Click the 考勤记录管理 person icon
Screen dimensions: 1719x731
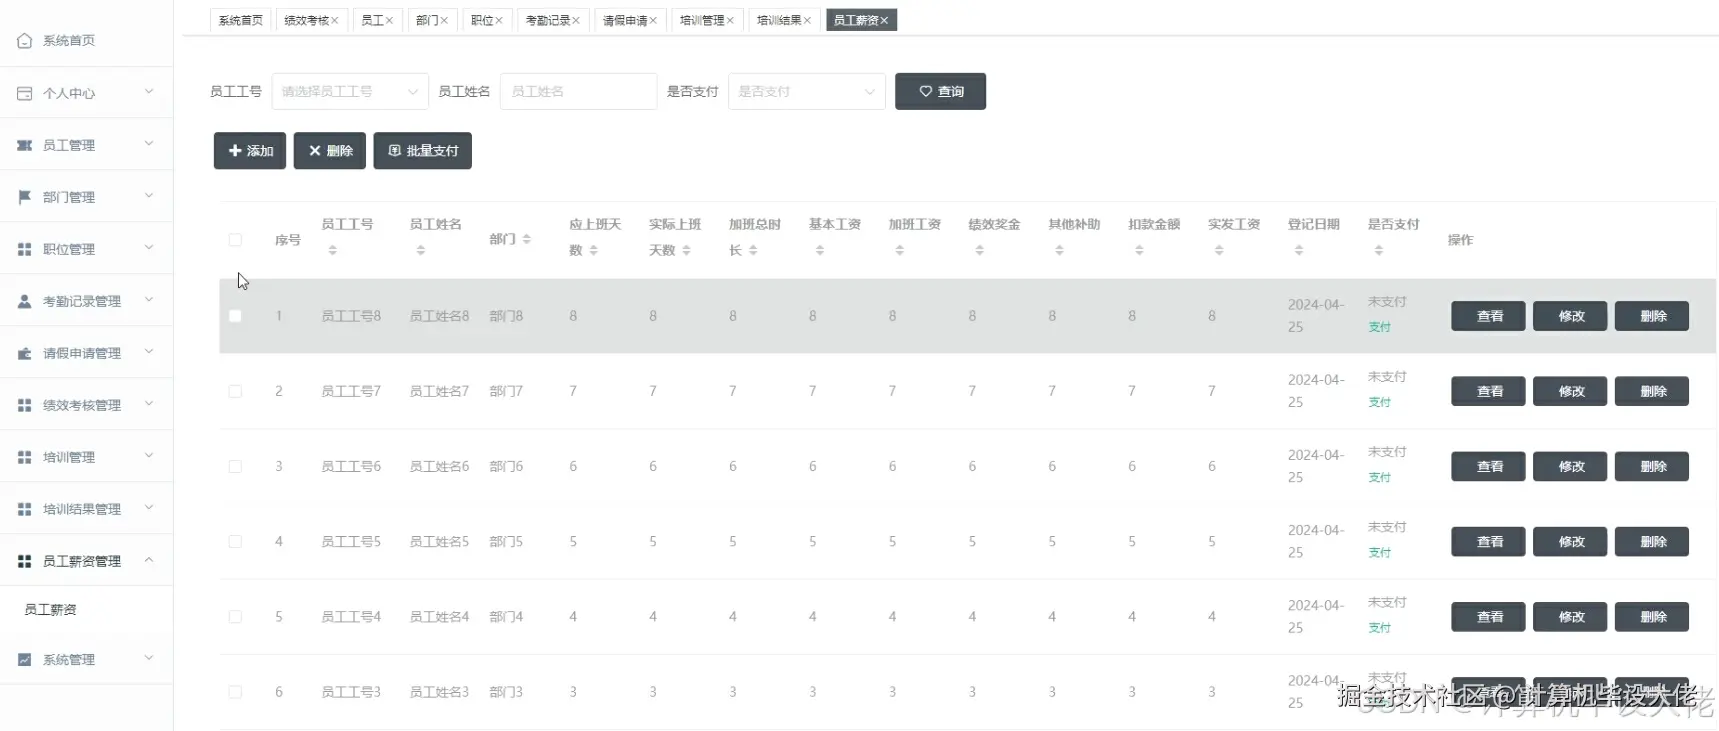coord(25,301)
